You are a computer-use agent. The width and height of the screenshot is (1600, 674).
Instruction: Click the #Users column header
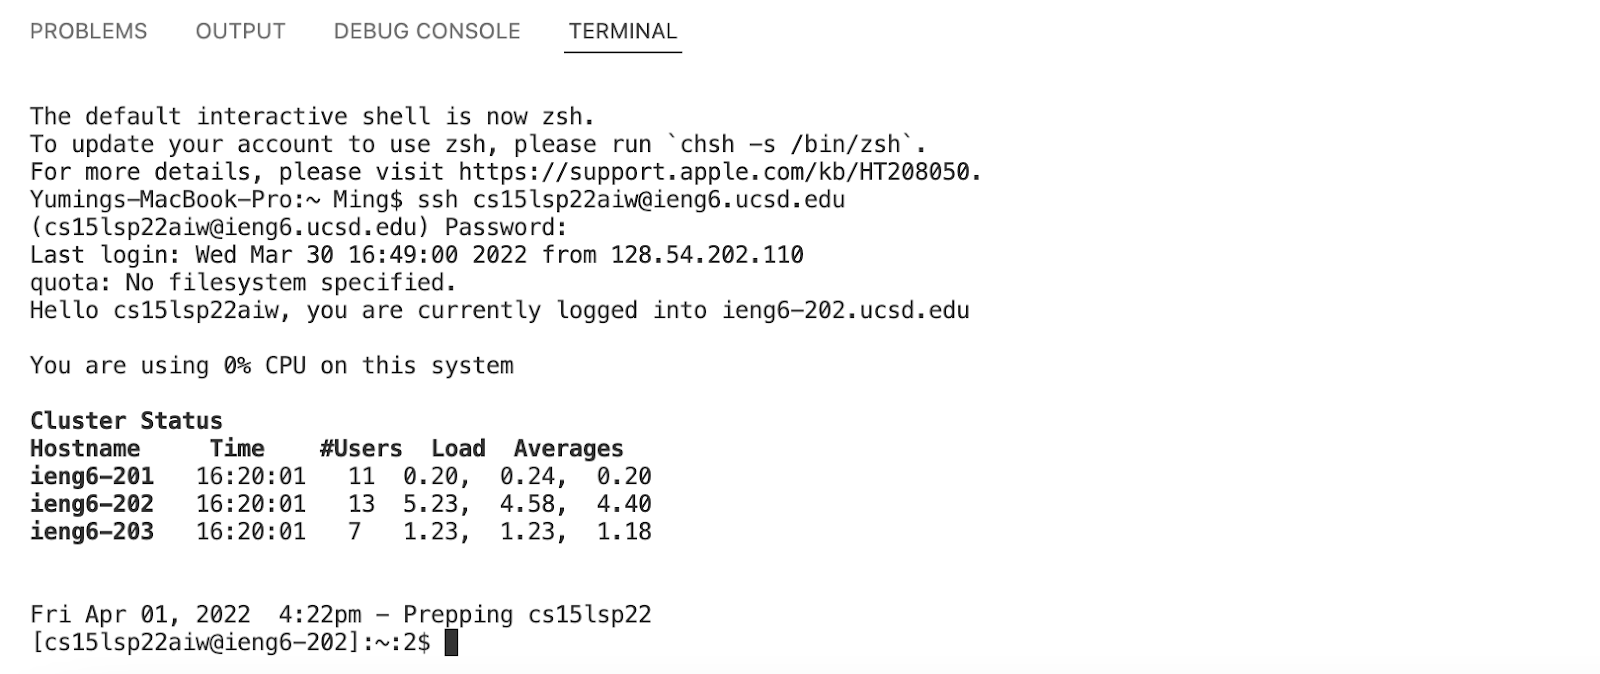[x=360, y=448]
